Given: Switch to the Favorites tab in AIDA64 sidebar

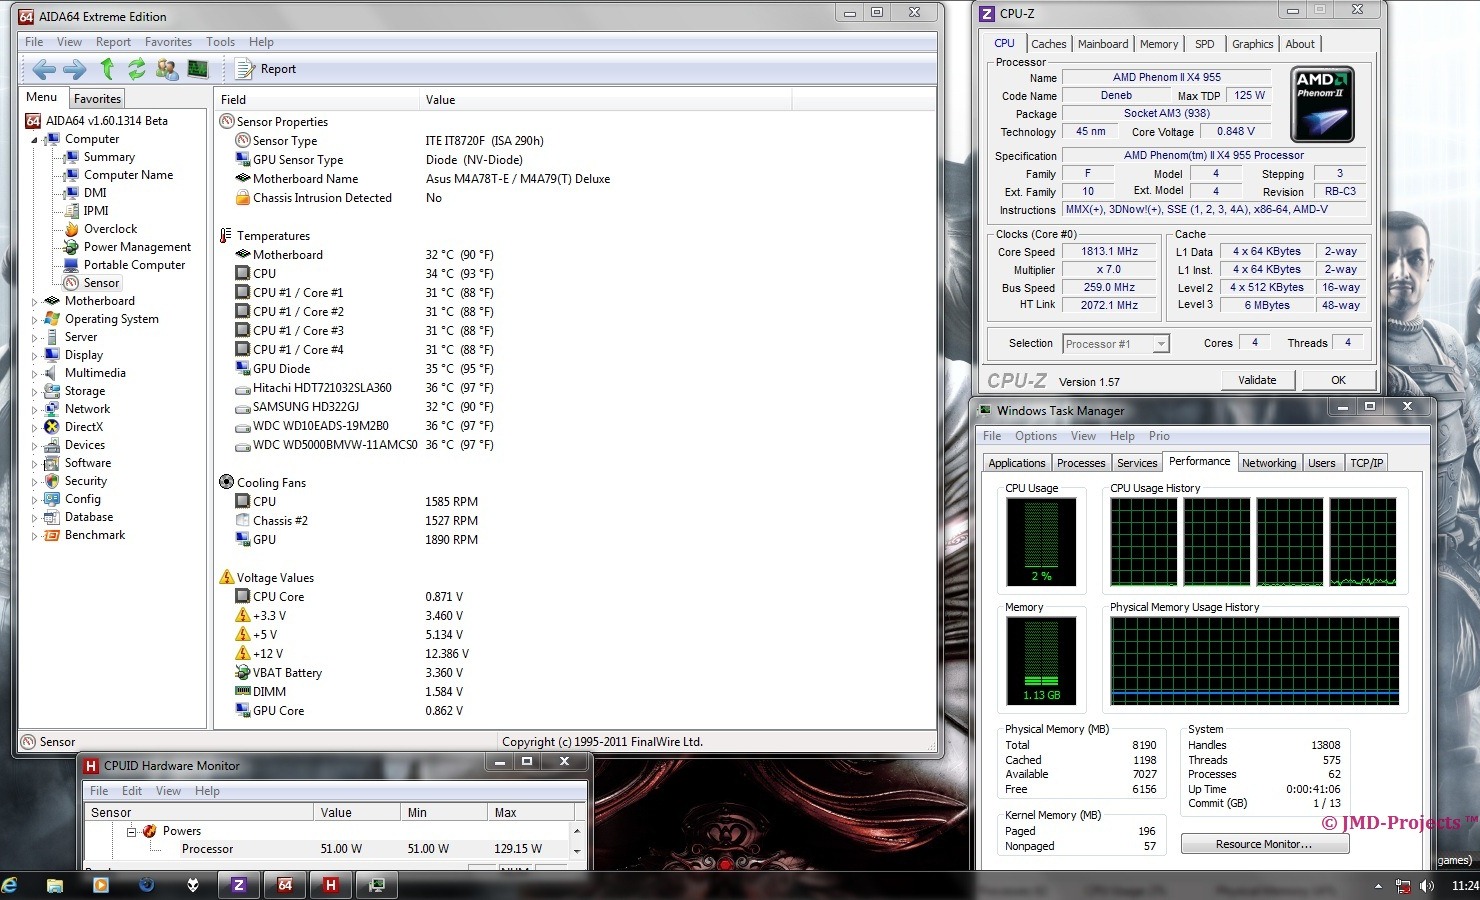Looking at the screenshot, I should click(97, 98).
